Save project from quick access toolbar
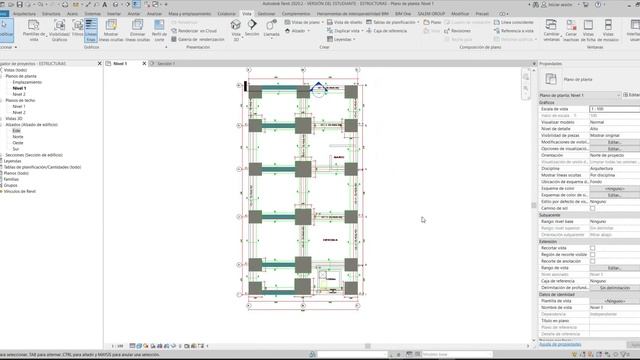 pyautogui.click(x=19, y=4)
